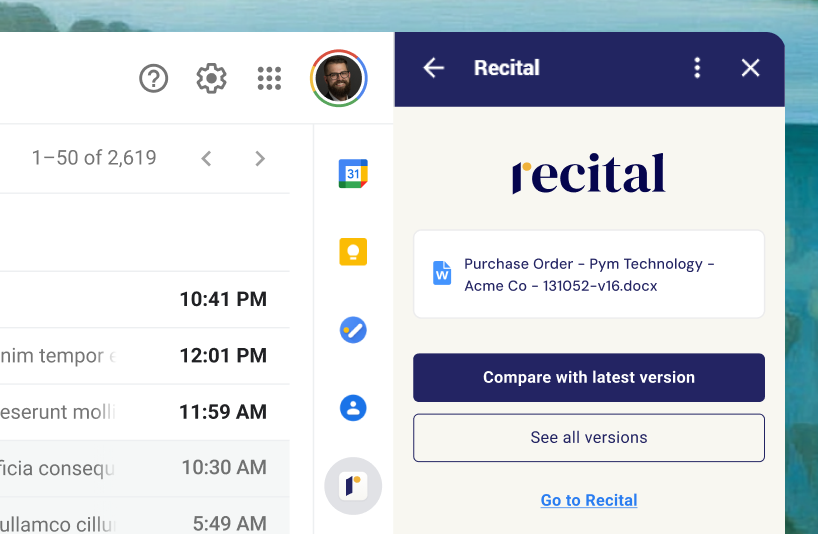Click the Word document icon in file card
Image resolution: width=818 pixels, height=534 pixels.
[x=442, y=273]
